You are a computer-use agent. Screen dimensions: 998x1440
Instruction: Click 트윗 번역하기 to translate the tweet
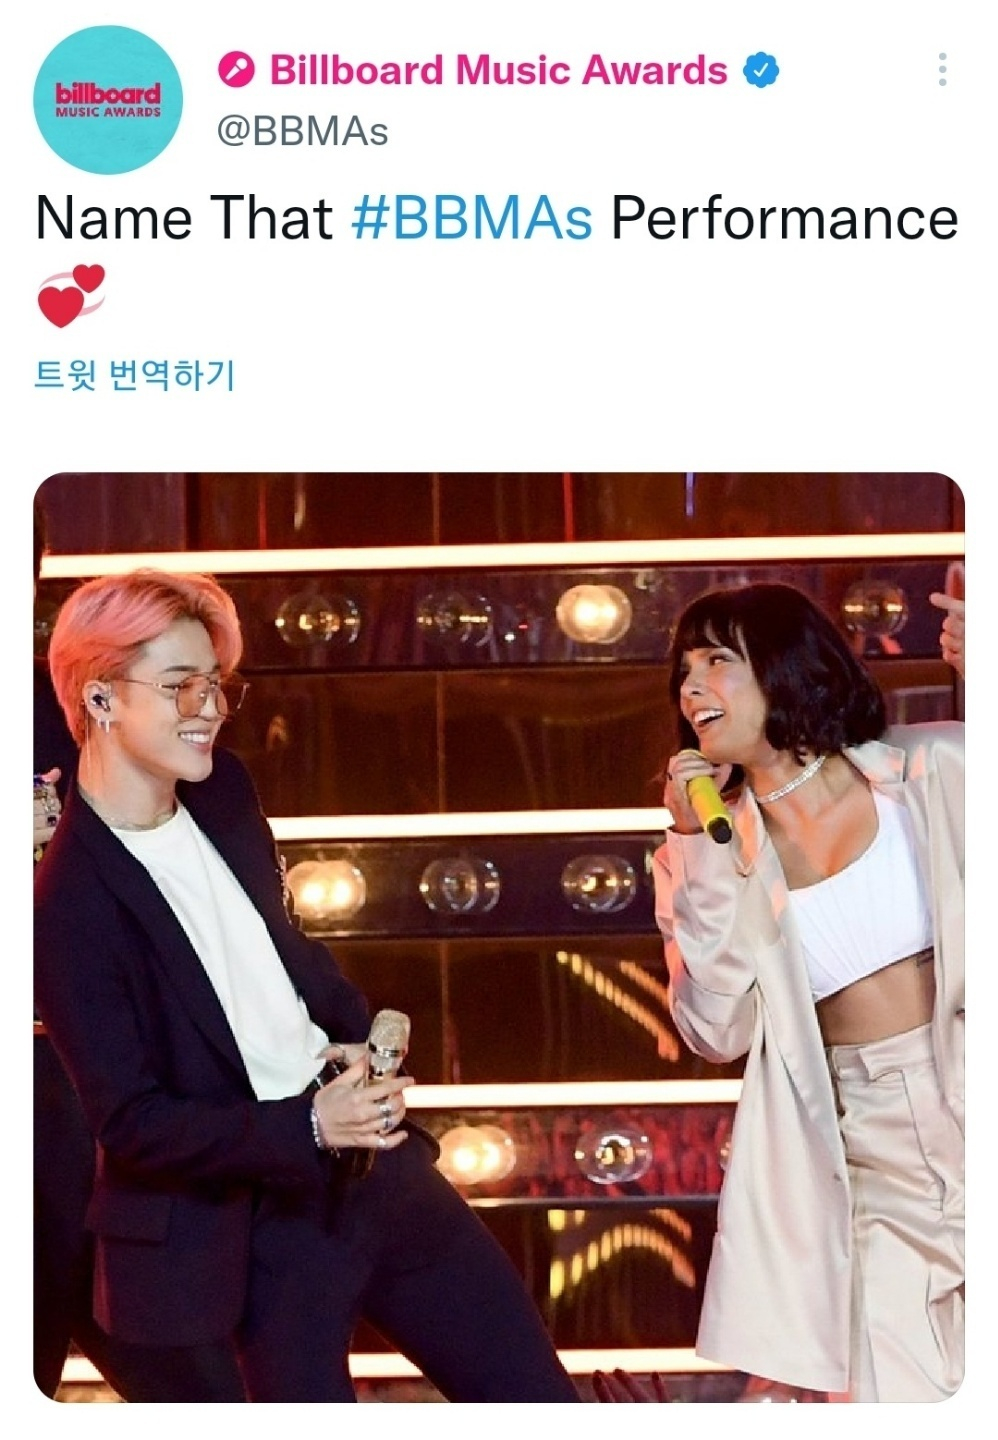135,375
